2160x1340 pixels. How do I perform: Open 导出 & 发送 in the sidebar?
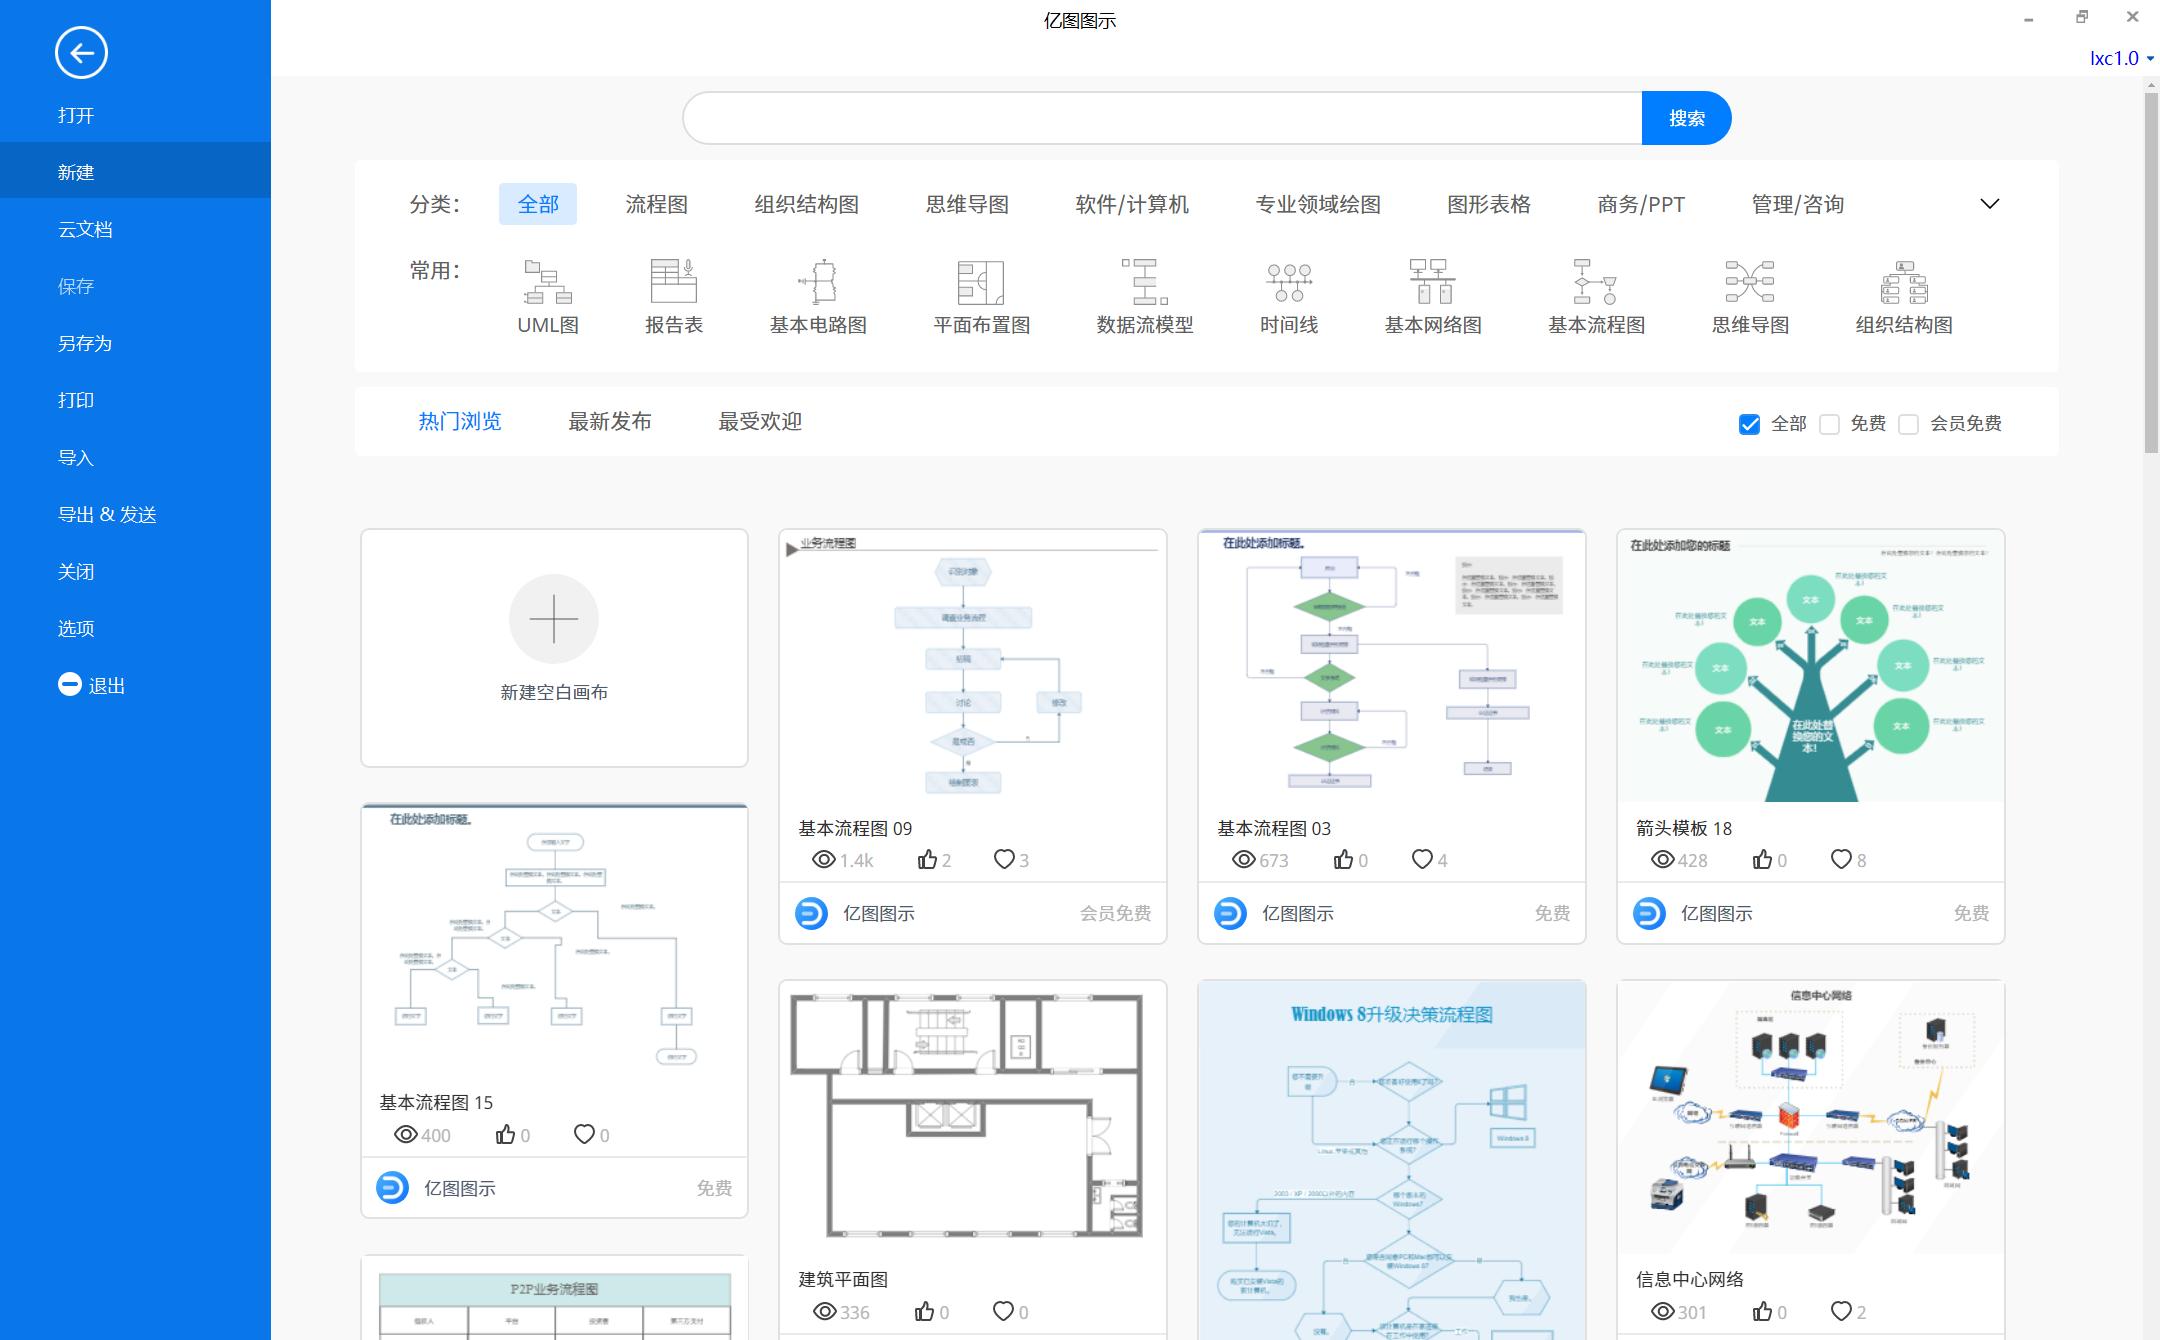pyautogui.click(x=107, y=513)
